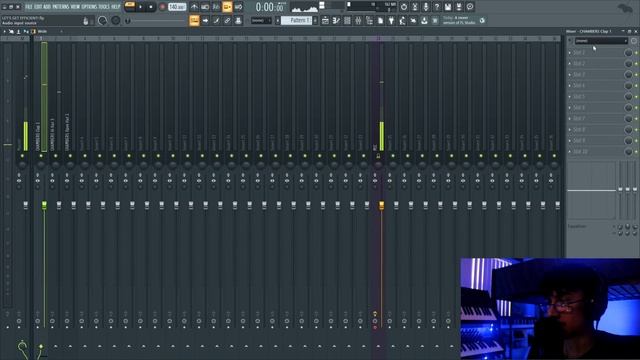
Task: Click the link controllers icon
Action: [227, 20]
